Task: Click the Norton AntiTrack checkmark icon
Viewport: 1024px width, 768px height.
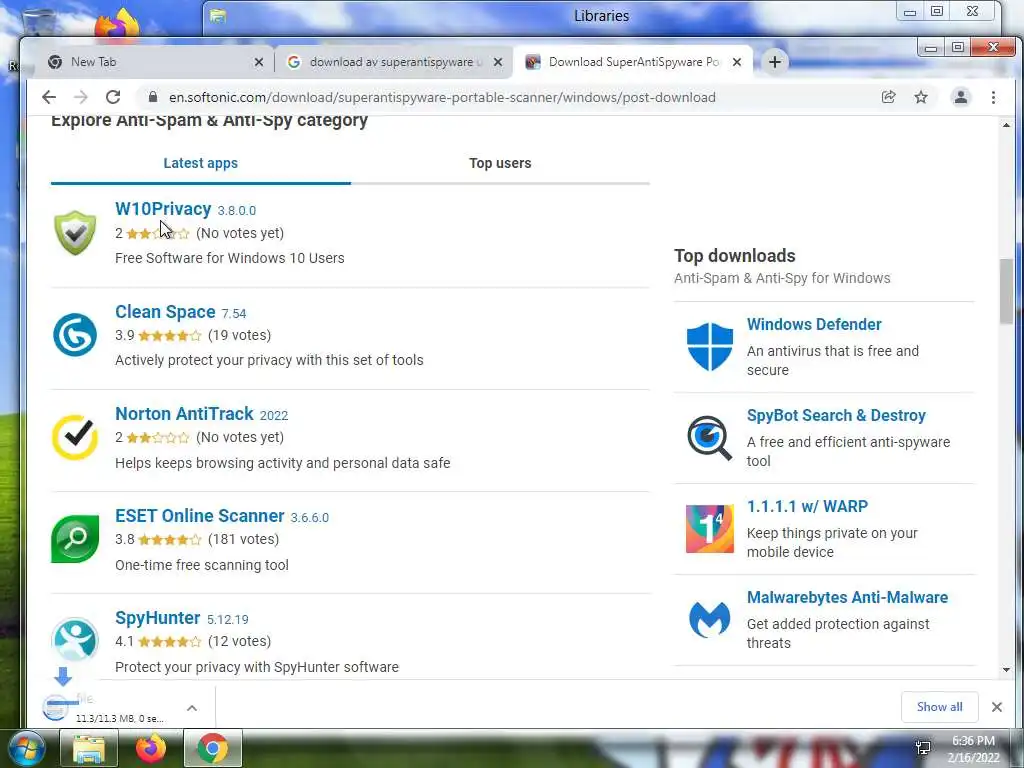Action: (x=75, y=437)
